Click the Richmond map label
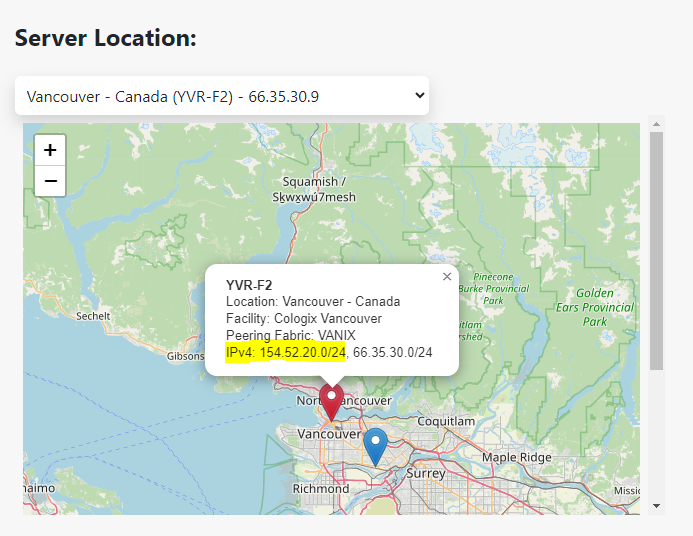The image size is (693, 536). click(x=321, y=489)
